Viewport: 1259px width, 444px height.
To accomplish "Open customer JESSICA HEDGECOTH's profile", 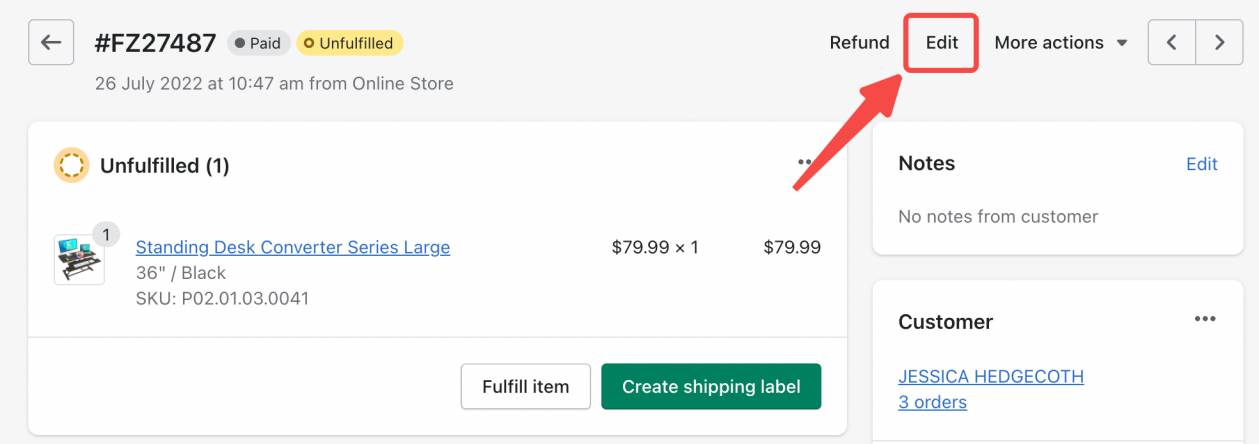I will [x=990, y=377].
